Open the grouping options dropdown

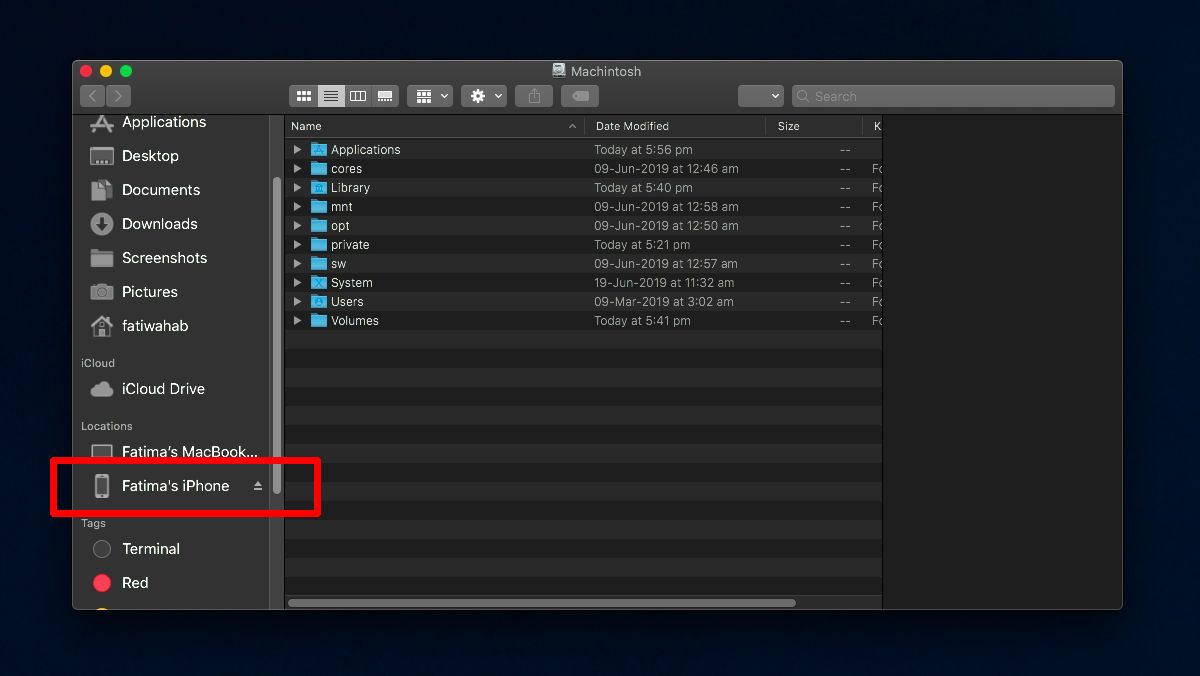tap(430, 96)
